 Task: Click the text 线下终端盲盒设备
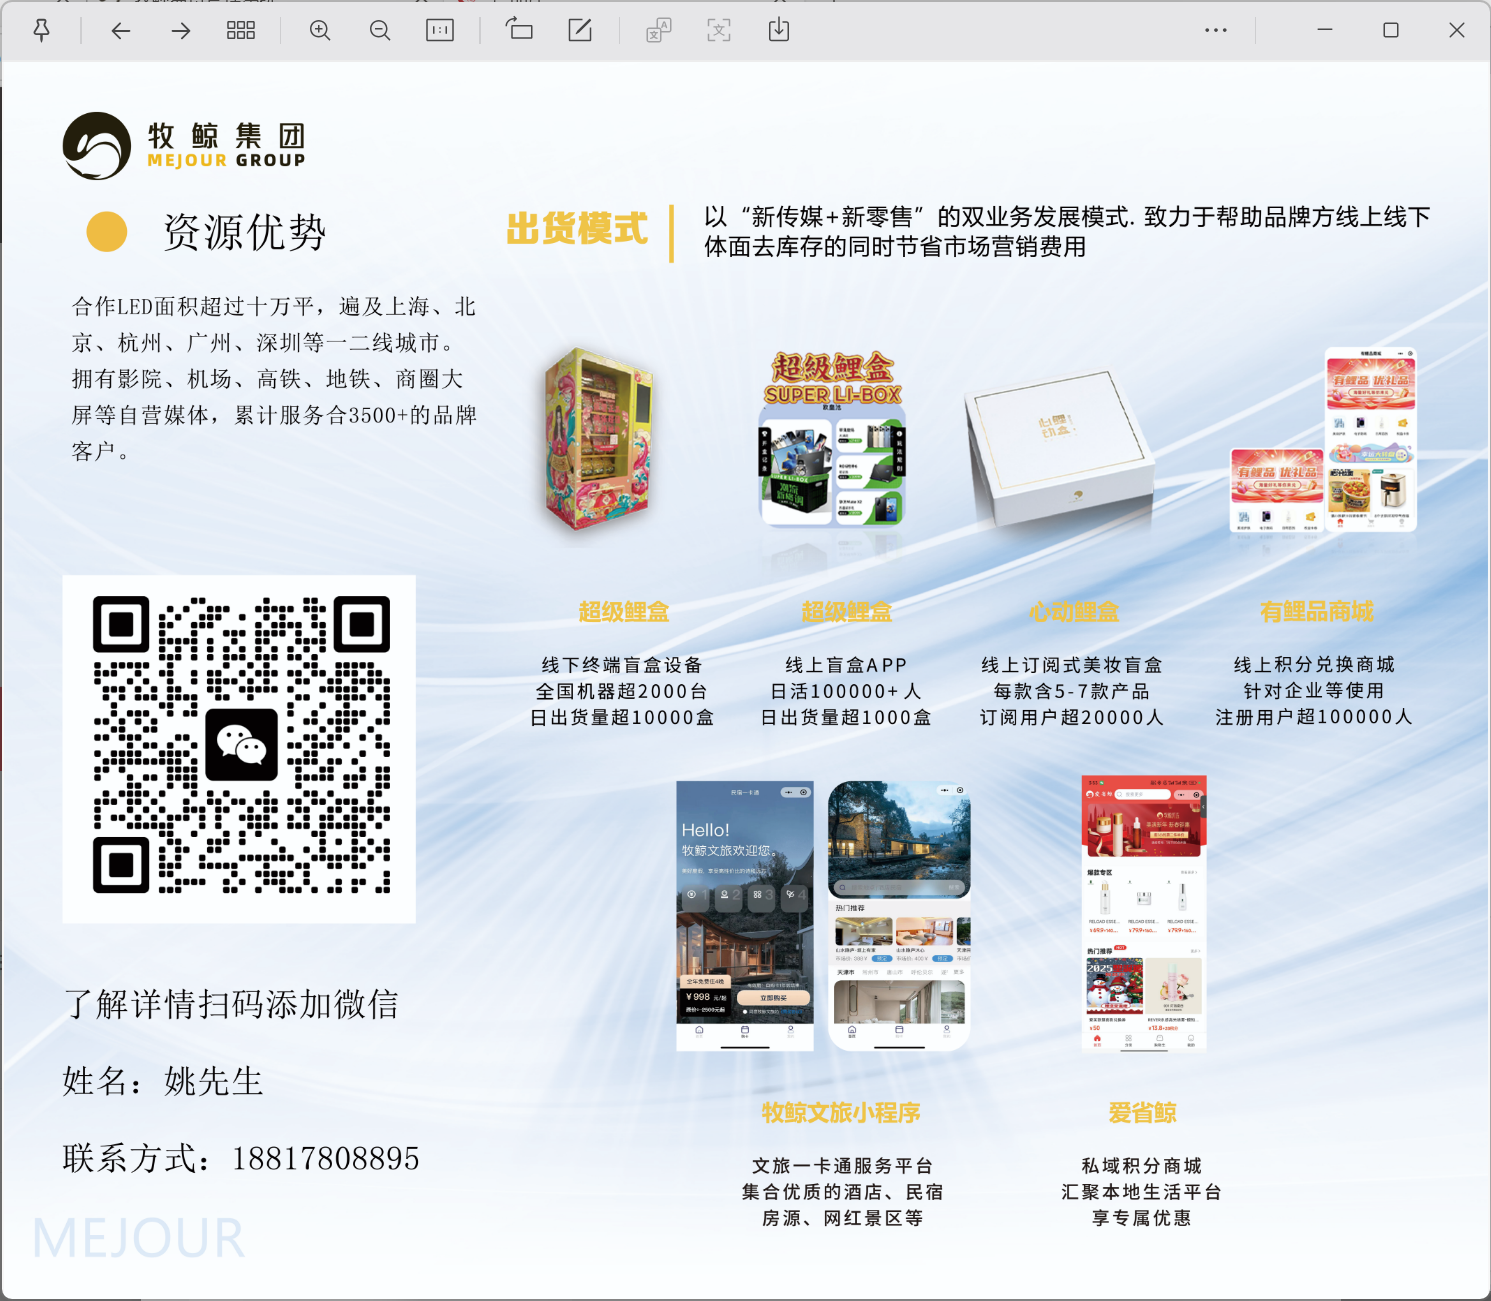pyautogui.click(x=622, y=665)
